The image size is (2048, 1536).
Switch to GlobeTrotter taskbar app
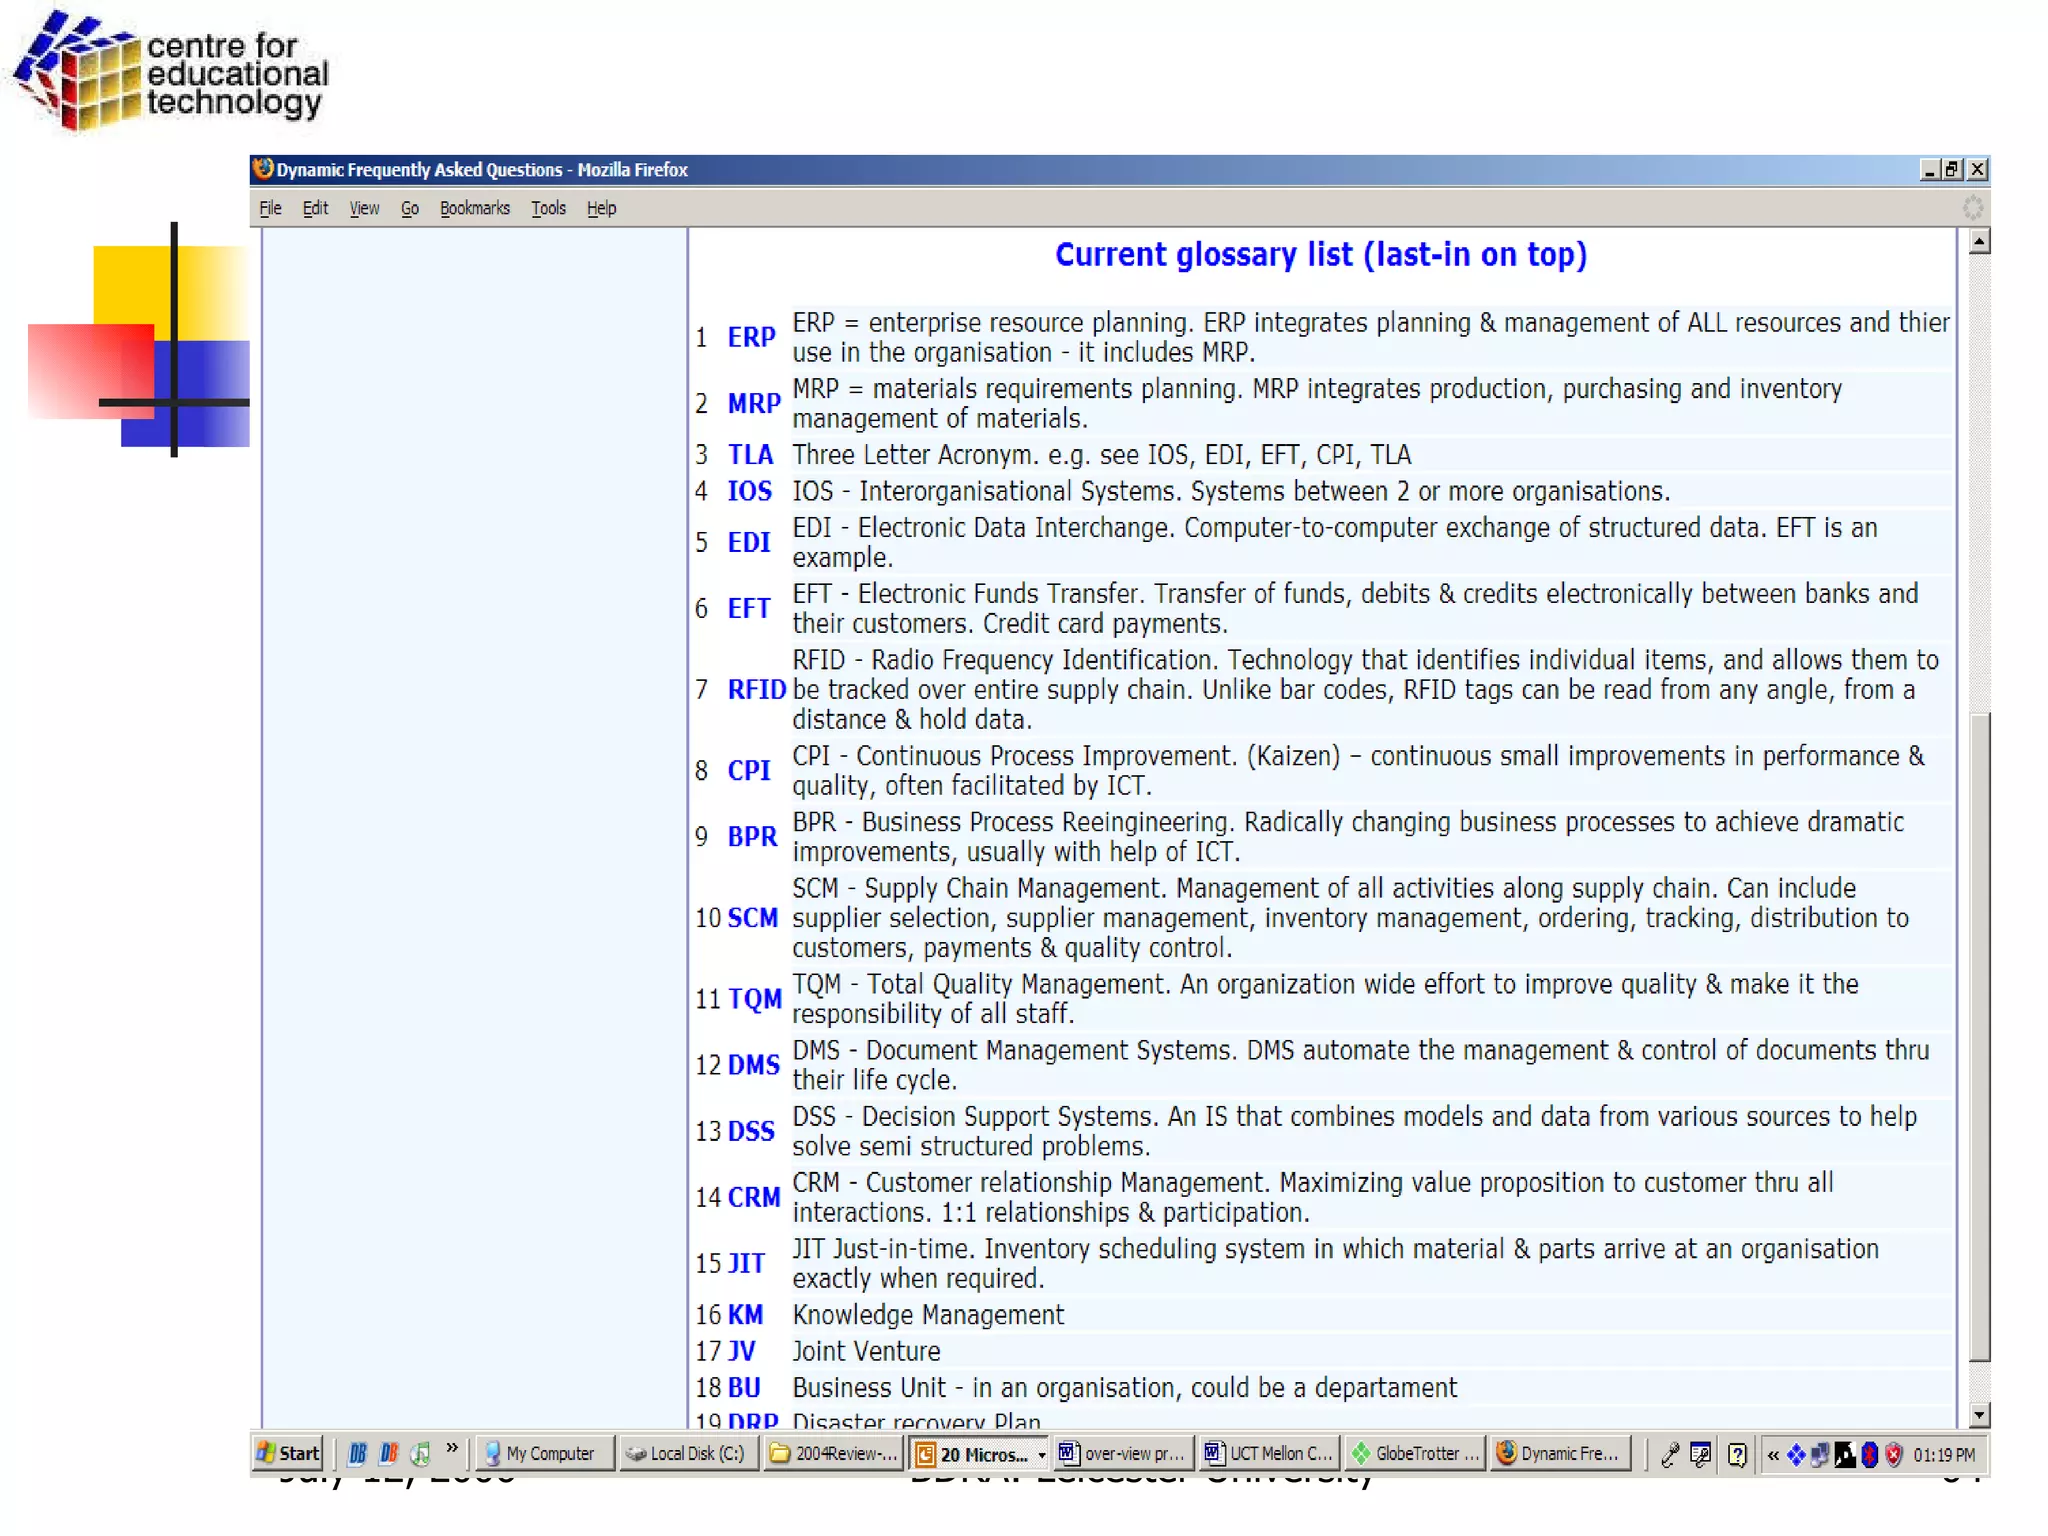1415,1453
